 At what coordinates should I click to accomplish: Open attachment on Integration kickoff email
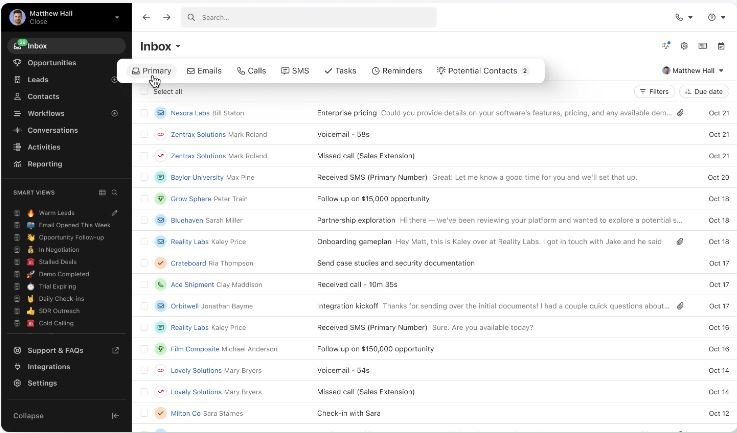(x=680, y=306)
